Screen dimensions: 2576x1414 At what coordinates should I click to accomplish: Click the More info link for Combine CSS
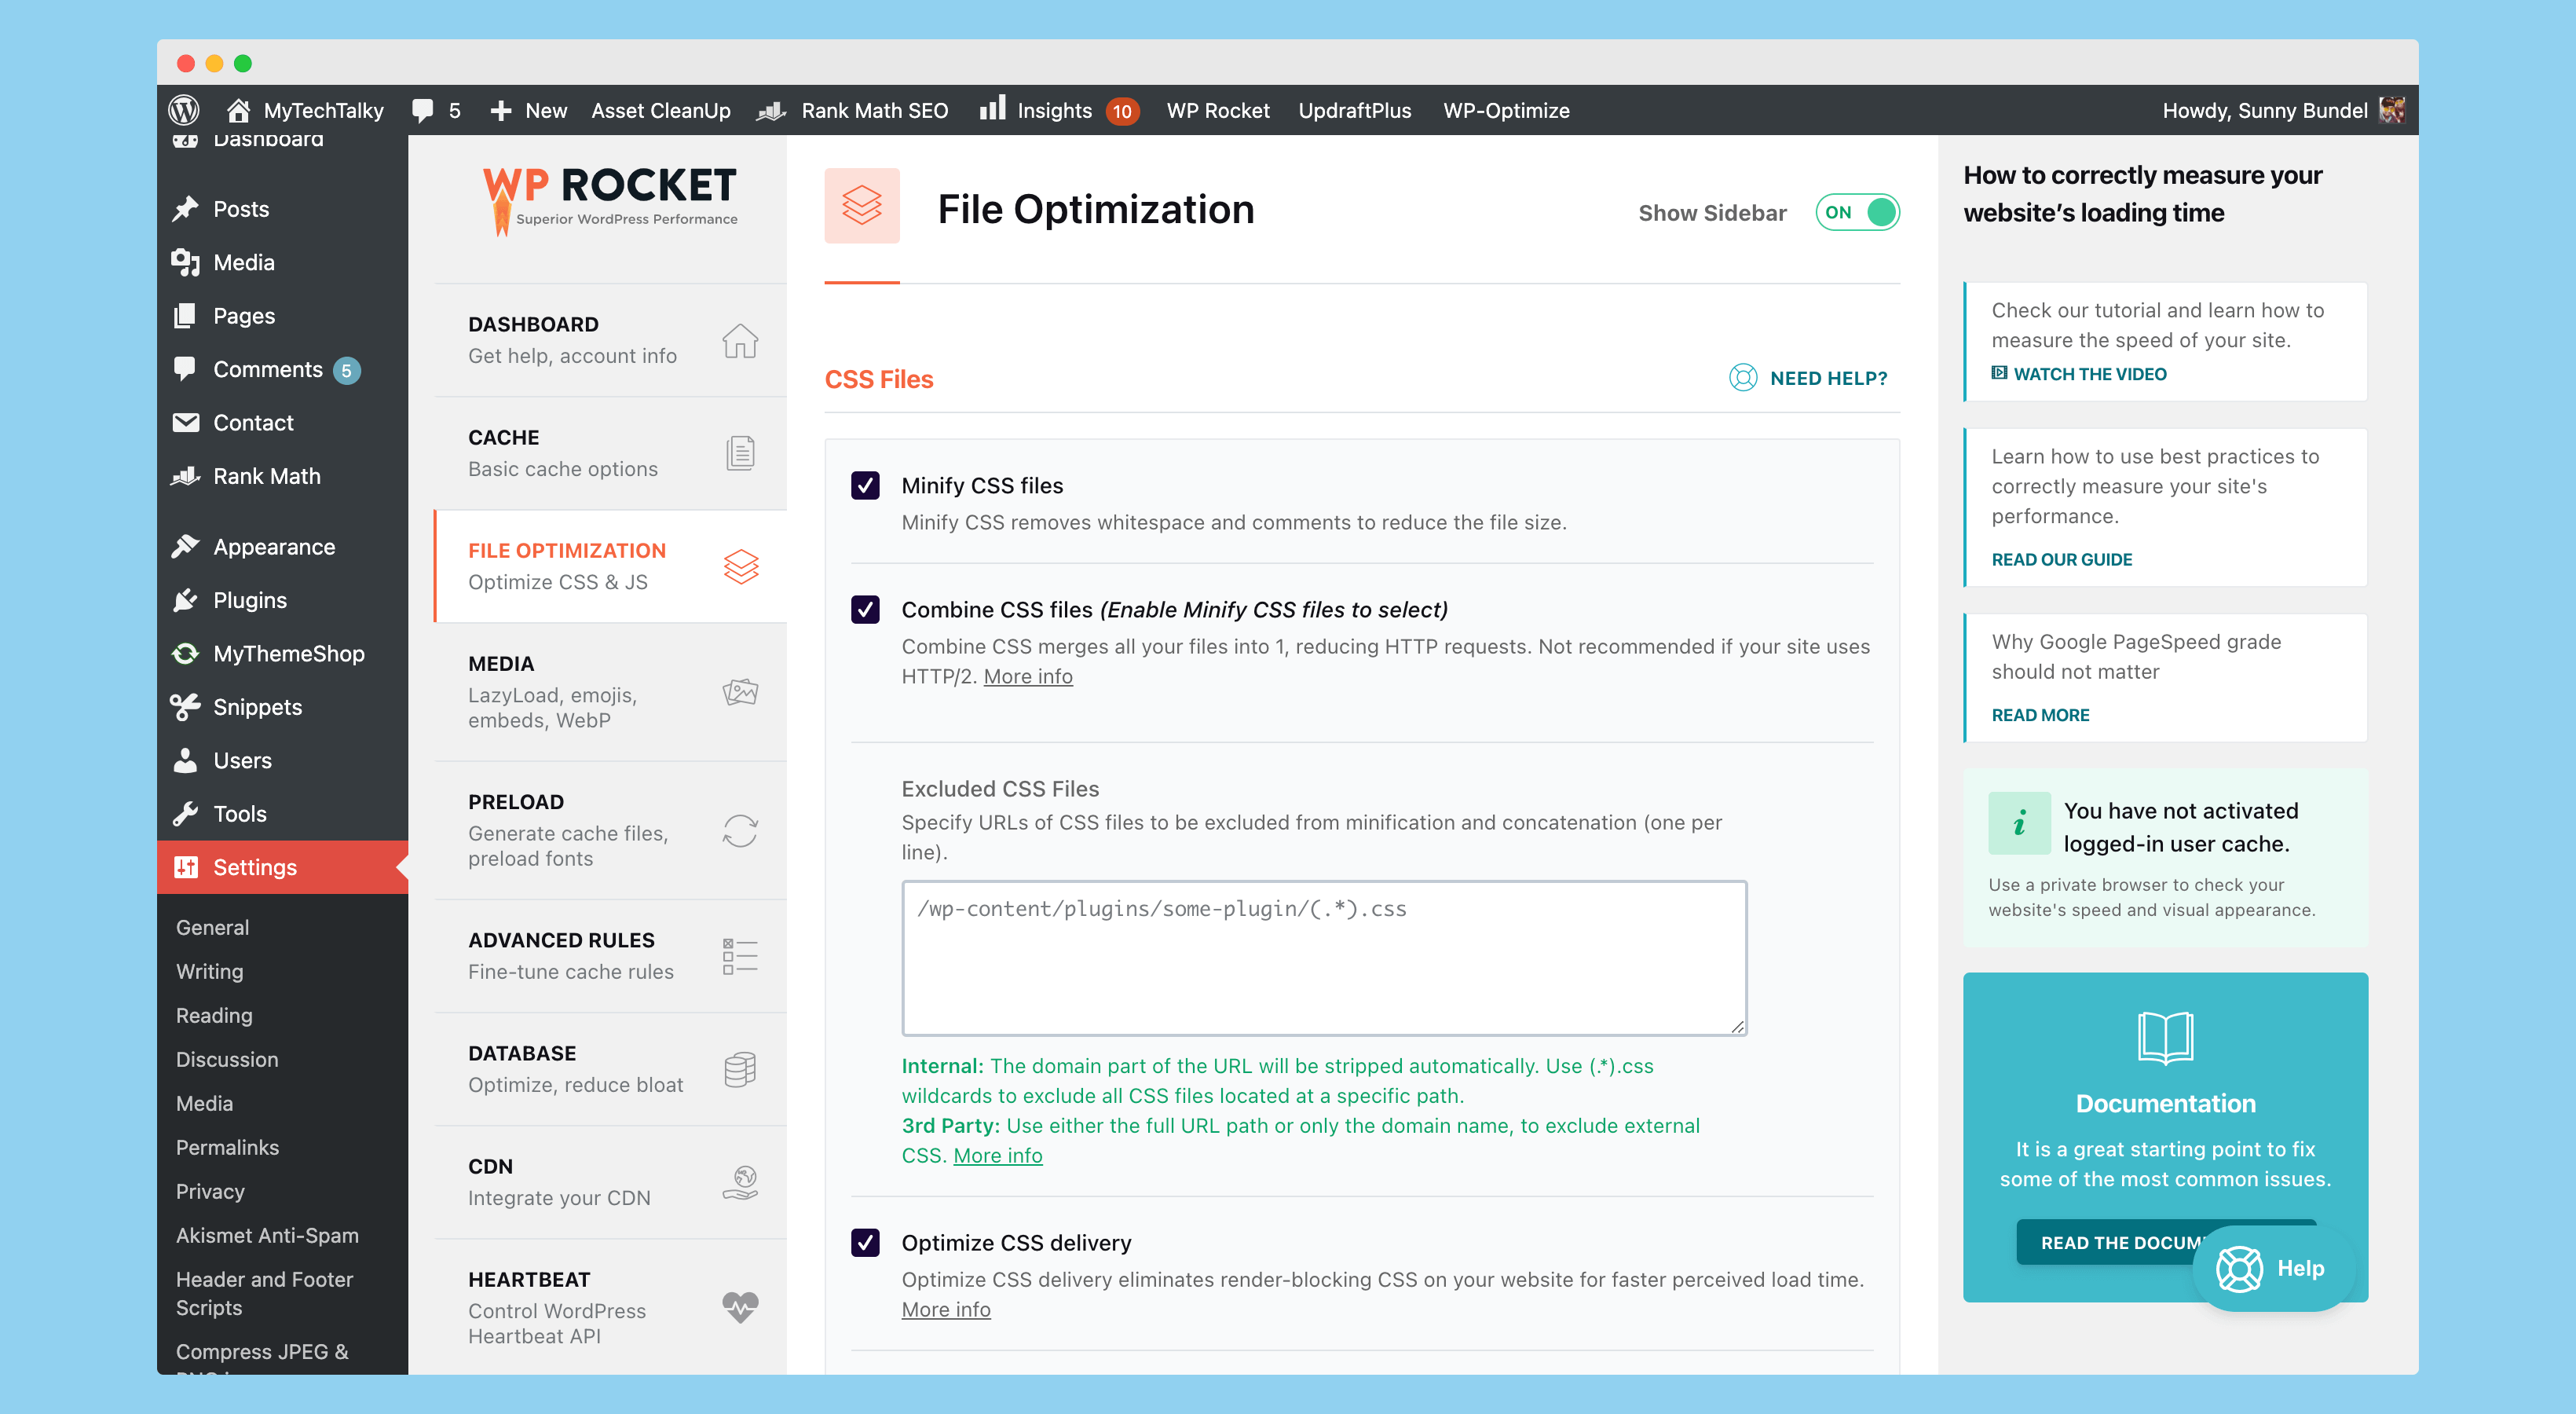coord(1030,676)
